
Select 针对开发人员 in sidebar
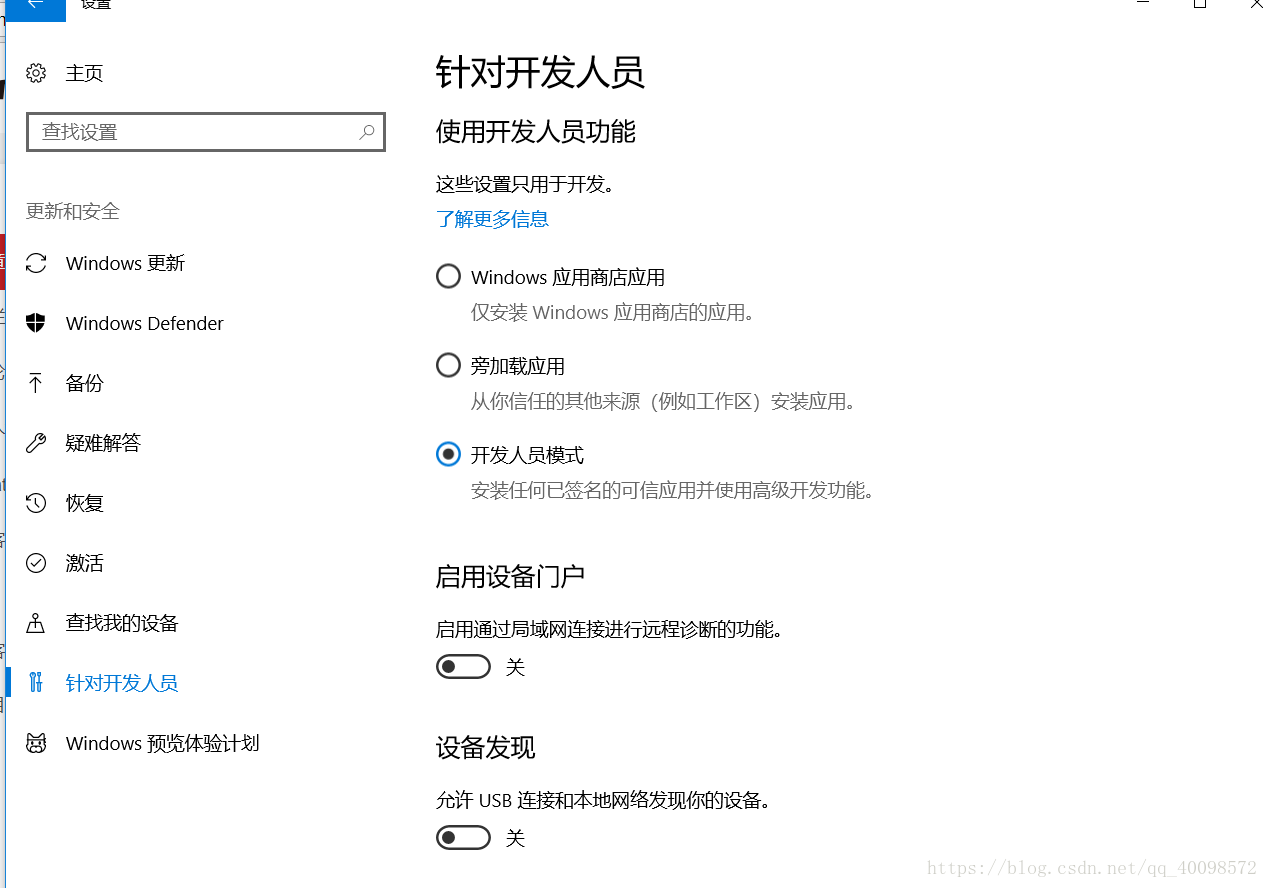(x=122, y=683)
